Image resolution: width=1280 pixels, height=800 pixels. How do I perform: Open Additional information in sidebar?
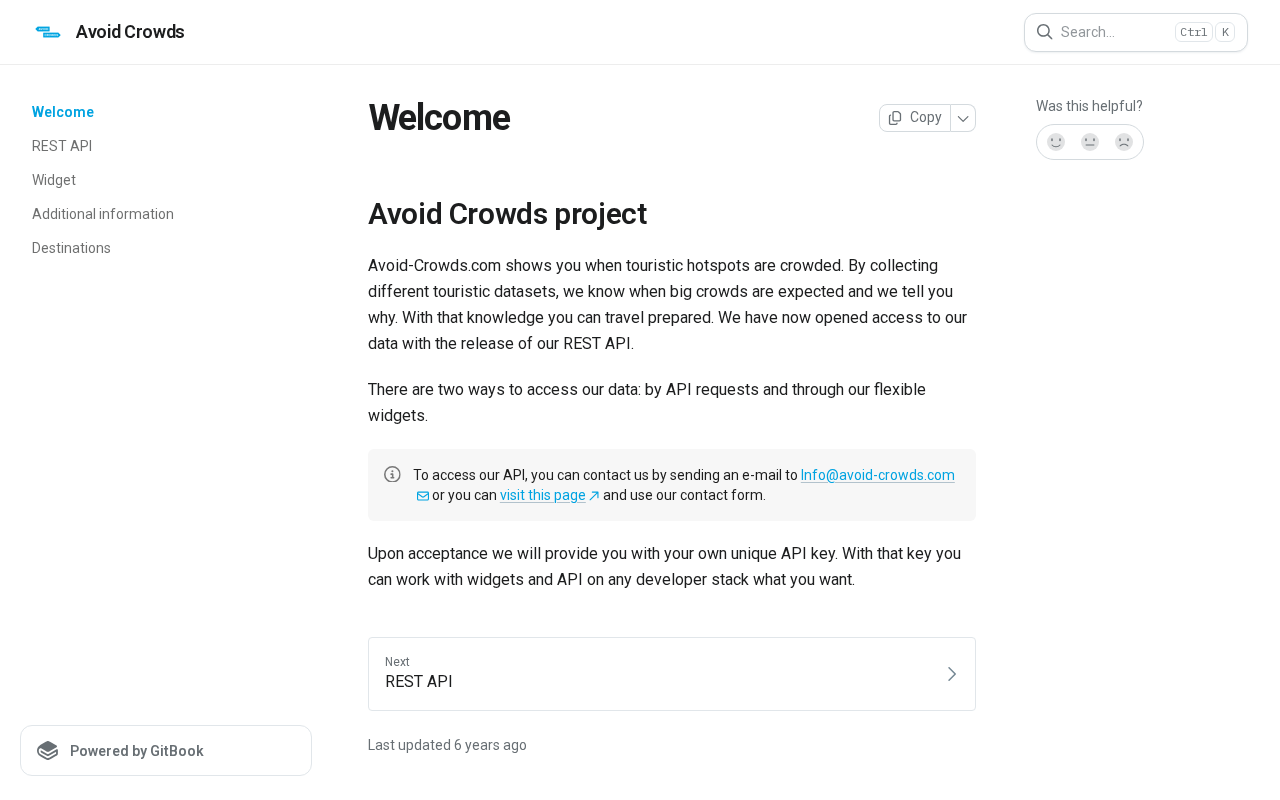(103, 214)
